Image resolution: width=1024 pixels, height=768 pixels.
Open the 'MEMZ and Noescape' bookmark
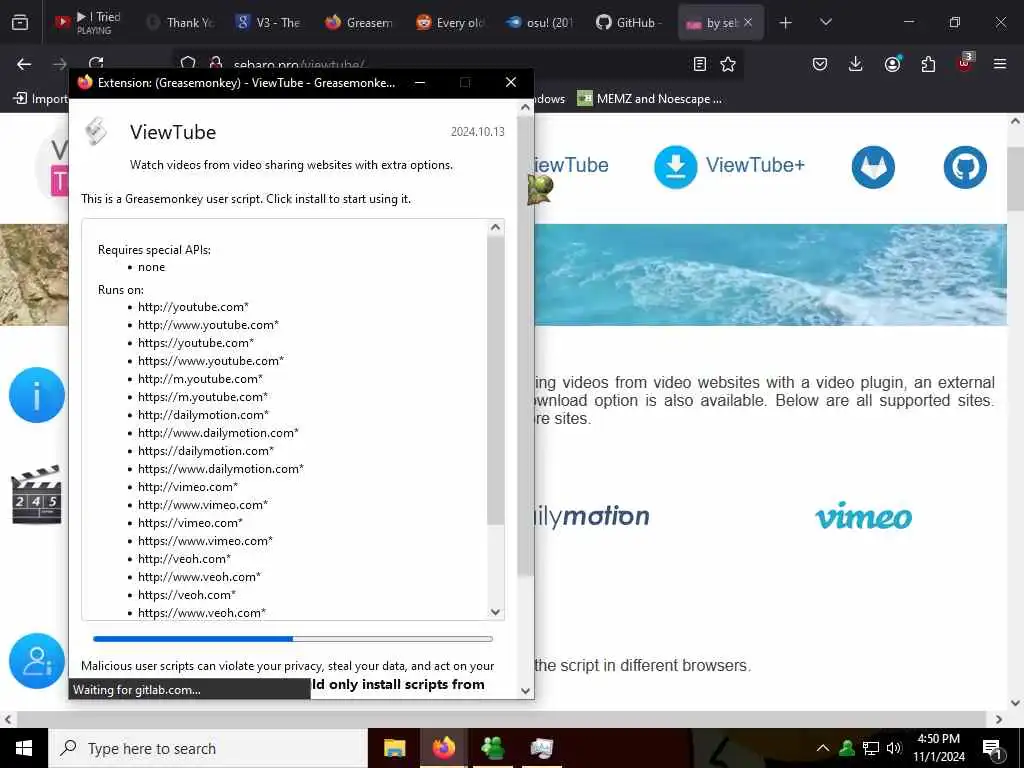pyautogui.click(x=650, y=99)
